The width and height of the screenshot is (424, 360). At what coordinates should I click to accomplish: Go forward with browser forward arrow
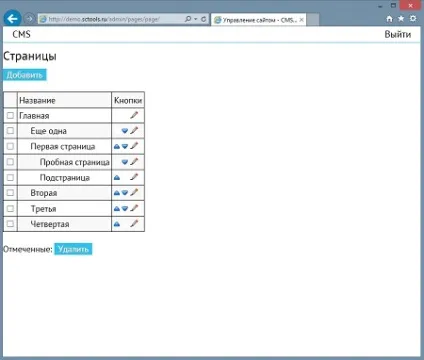pyautogui.click(x=30, y=19)
